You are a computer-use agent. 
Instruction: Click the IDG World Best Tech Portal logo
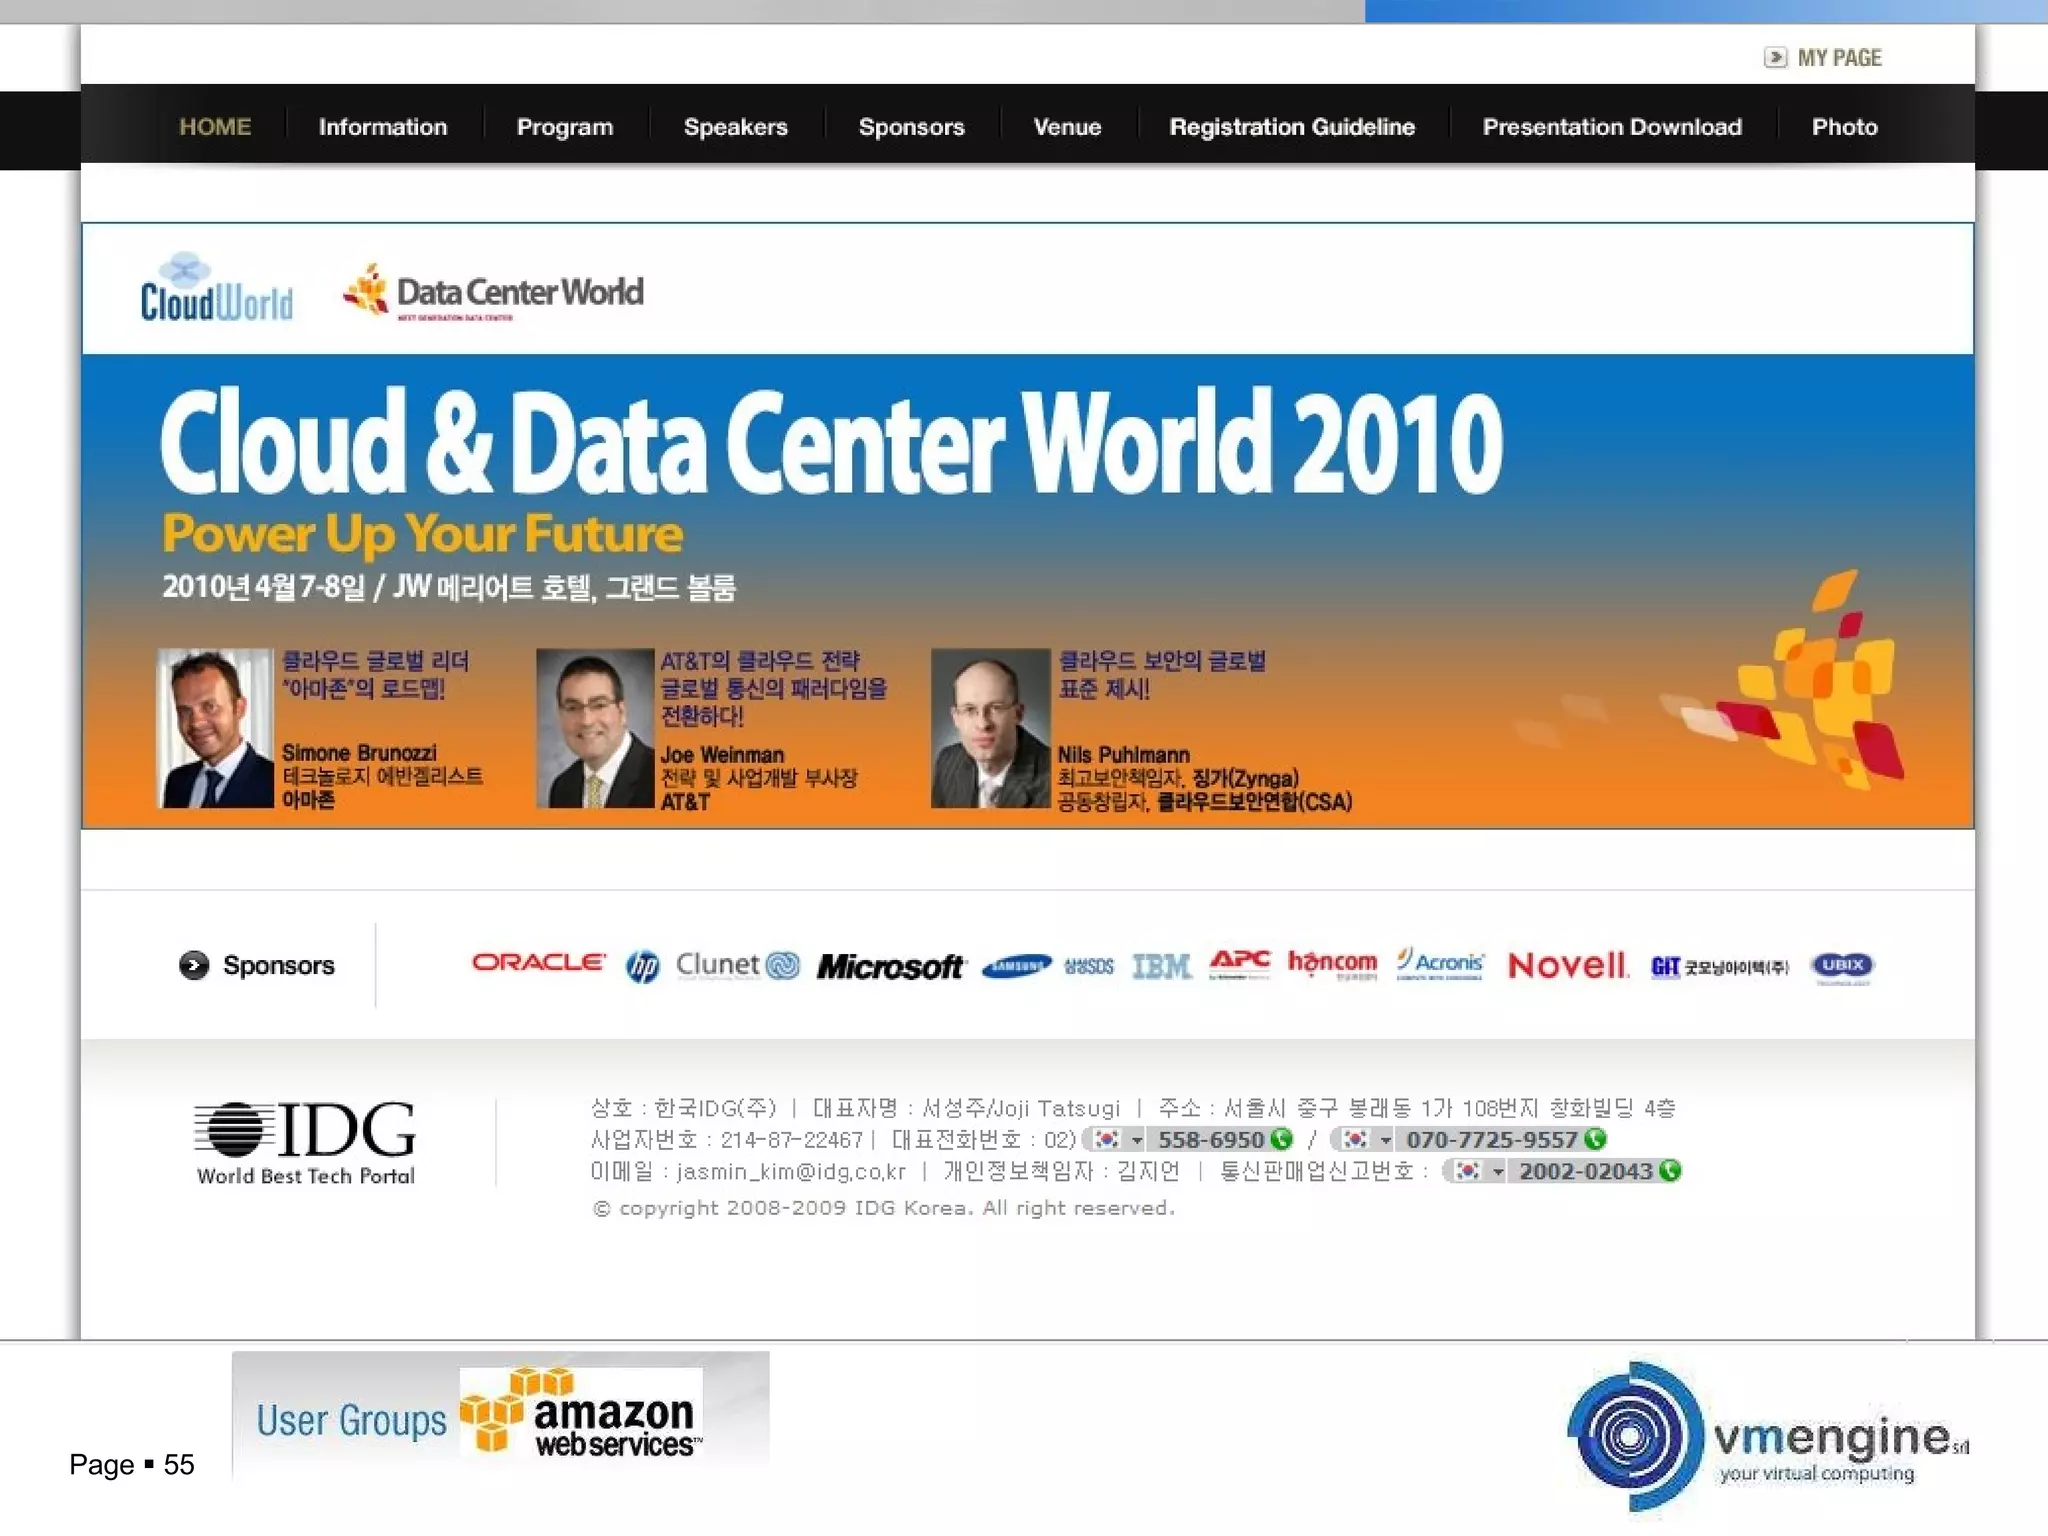click(x=305, y=1142)
